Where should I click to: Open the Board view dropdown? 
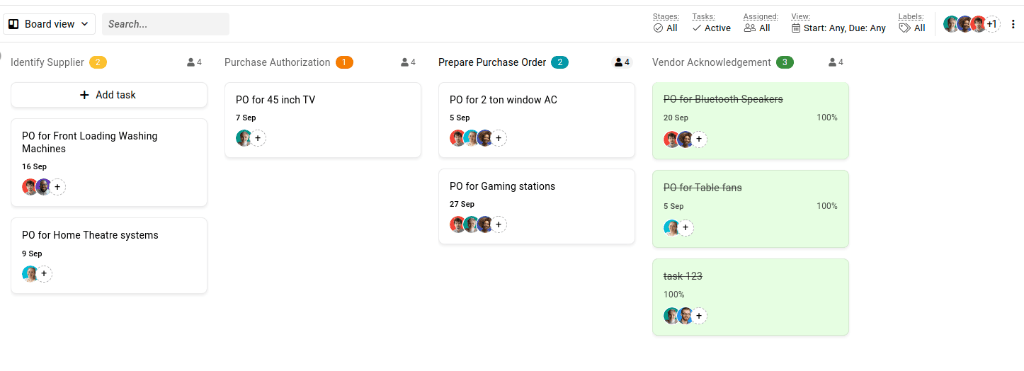point(50,24)
